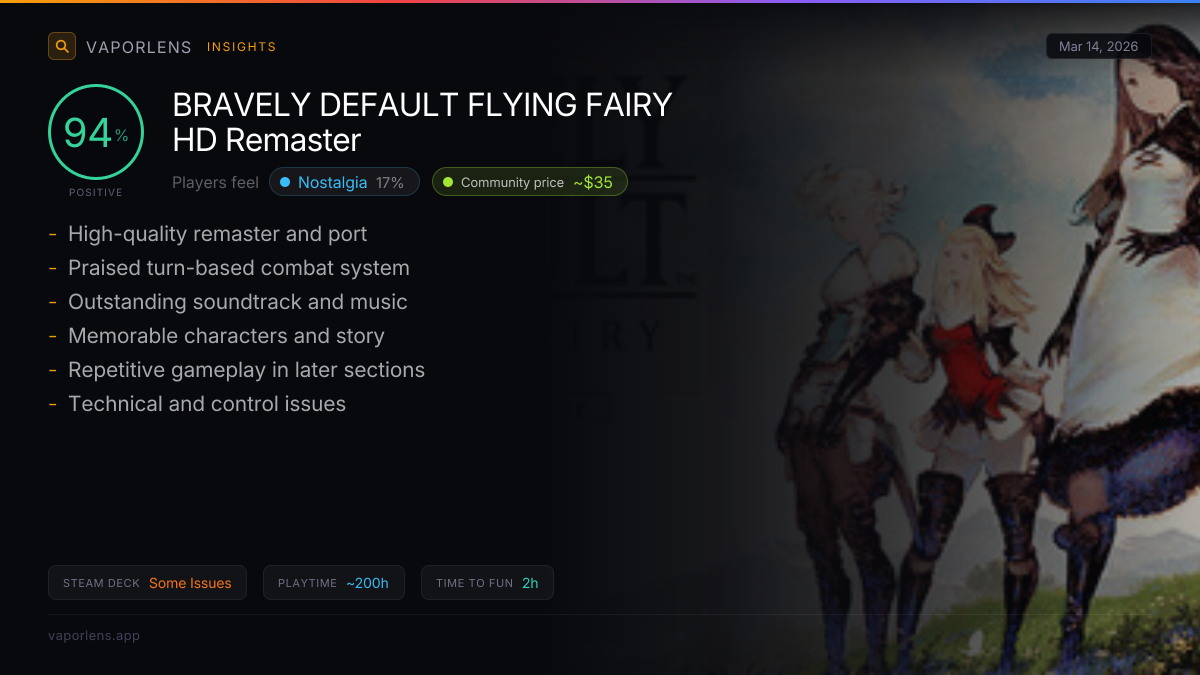This screenshot has width=1200, height=675.
Task: Click the 94% positive score circle
Action: coord(96,132)
